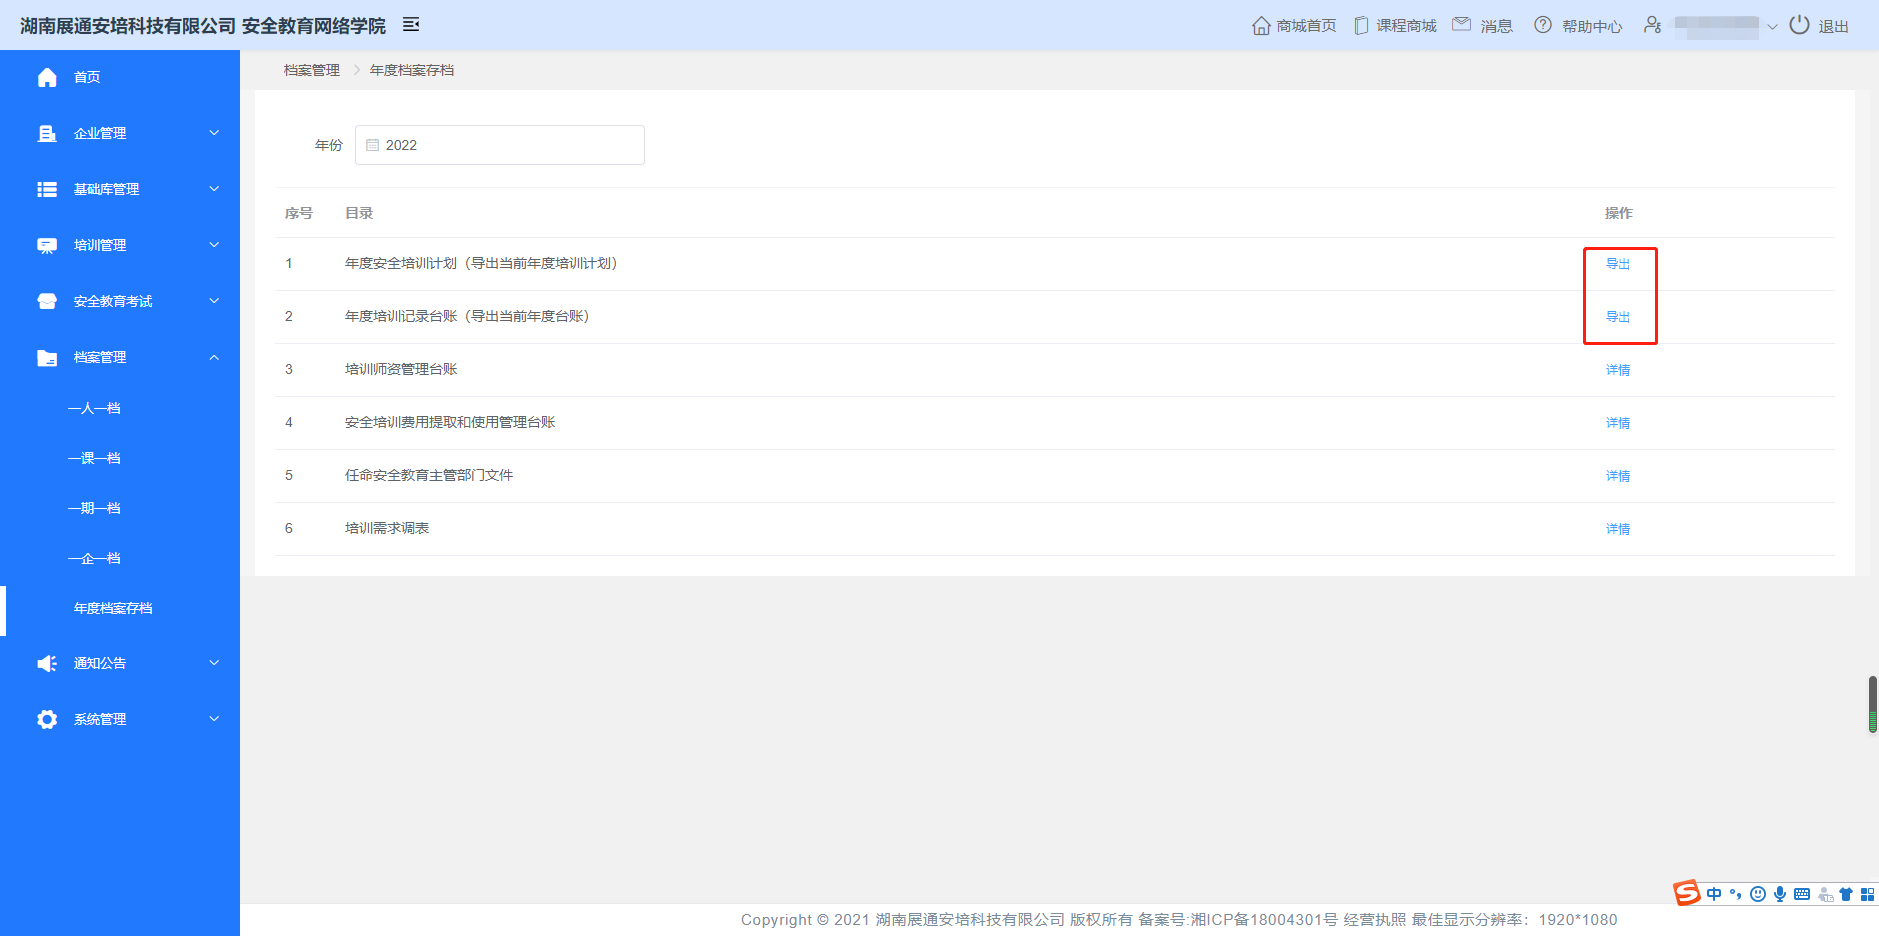Click the 安全教育考试 icon in sidebar
Image resolution: width=1879 pixels, height=936 pixels.
(47, 301)
